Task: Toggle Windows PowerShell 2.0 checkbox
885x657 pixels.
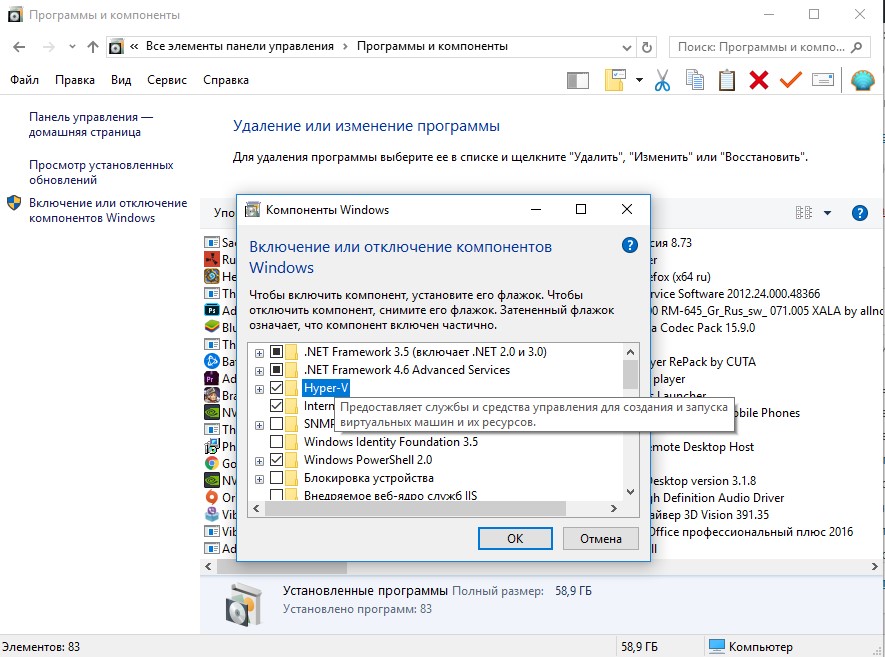Action: (276, 459)
